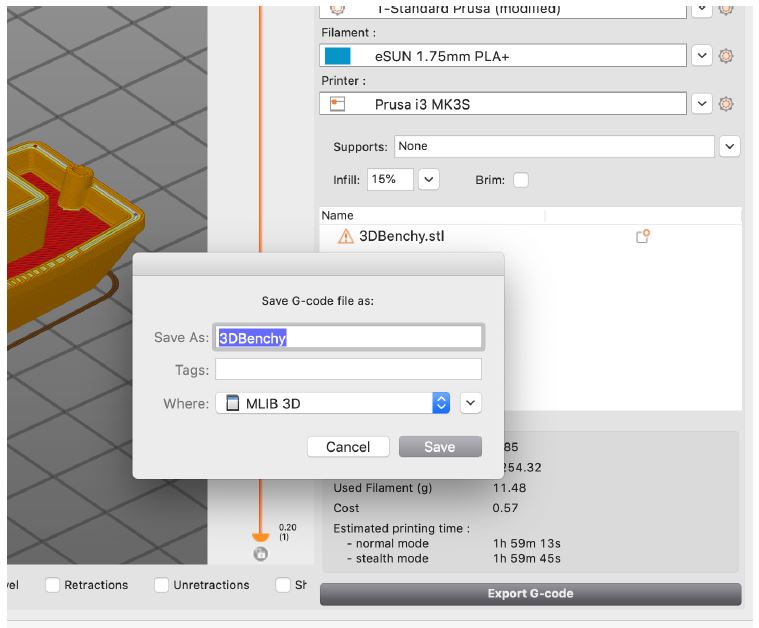759x628 pixels.
Task: Toggle the Unretractions checkbox
Action: tap(161, 584)
